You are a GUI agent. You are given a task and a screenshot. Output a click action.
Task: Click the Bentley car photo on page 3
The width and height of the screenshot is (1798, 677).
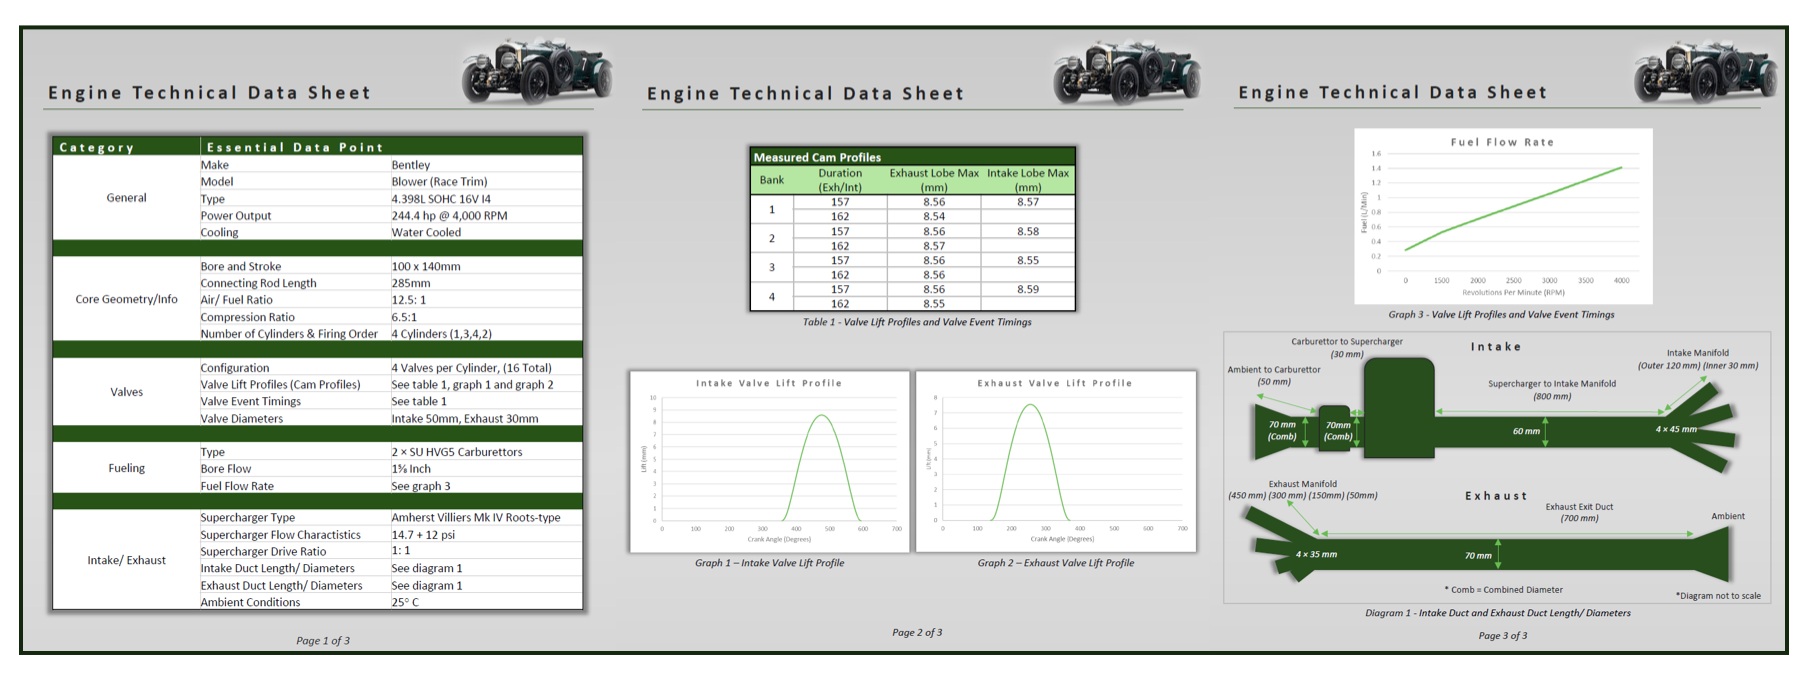point(1706,73)
